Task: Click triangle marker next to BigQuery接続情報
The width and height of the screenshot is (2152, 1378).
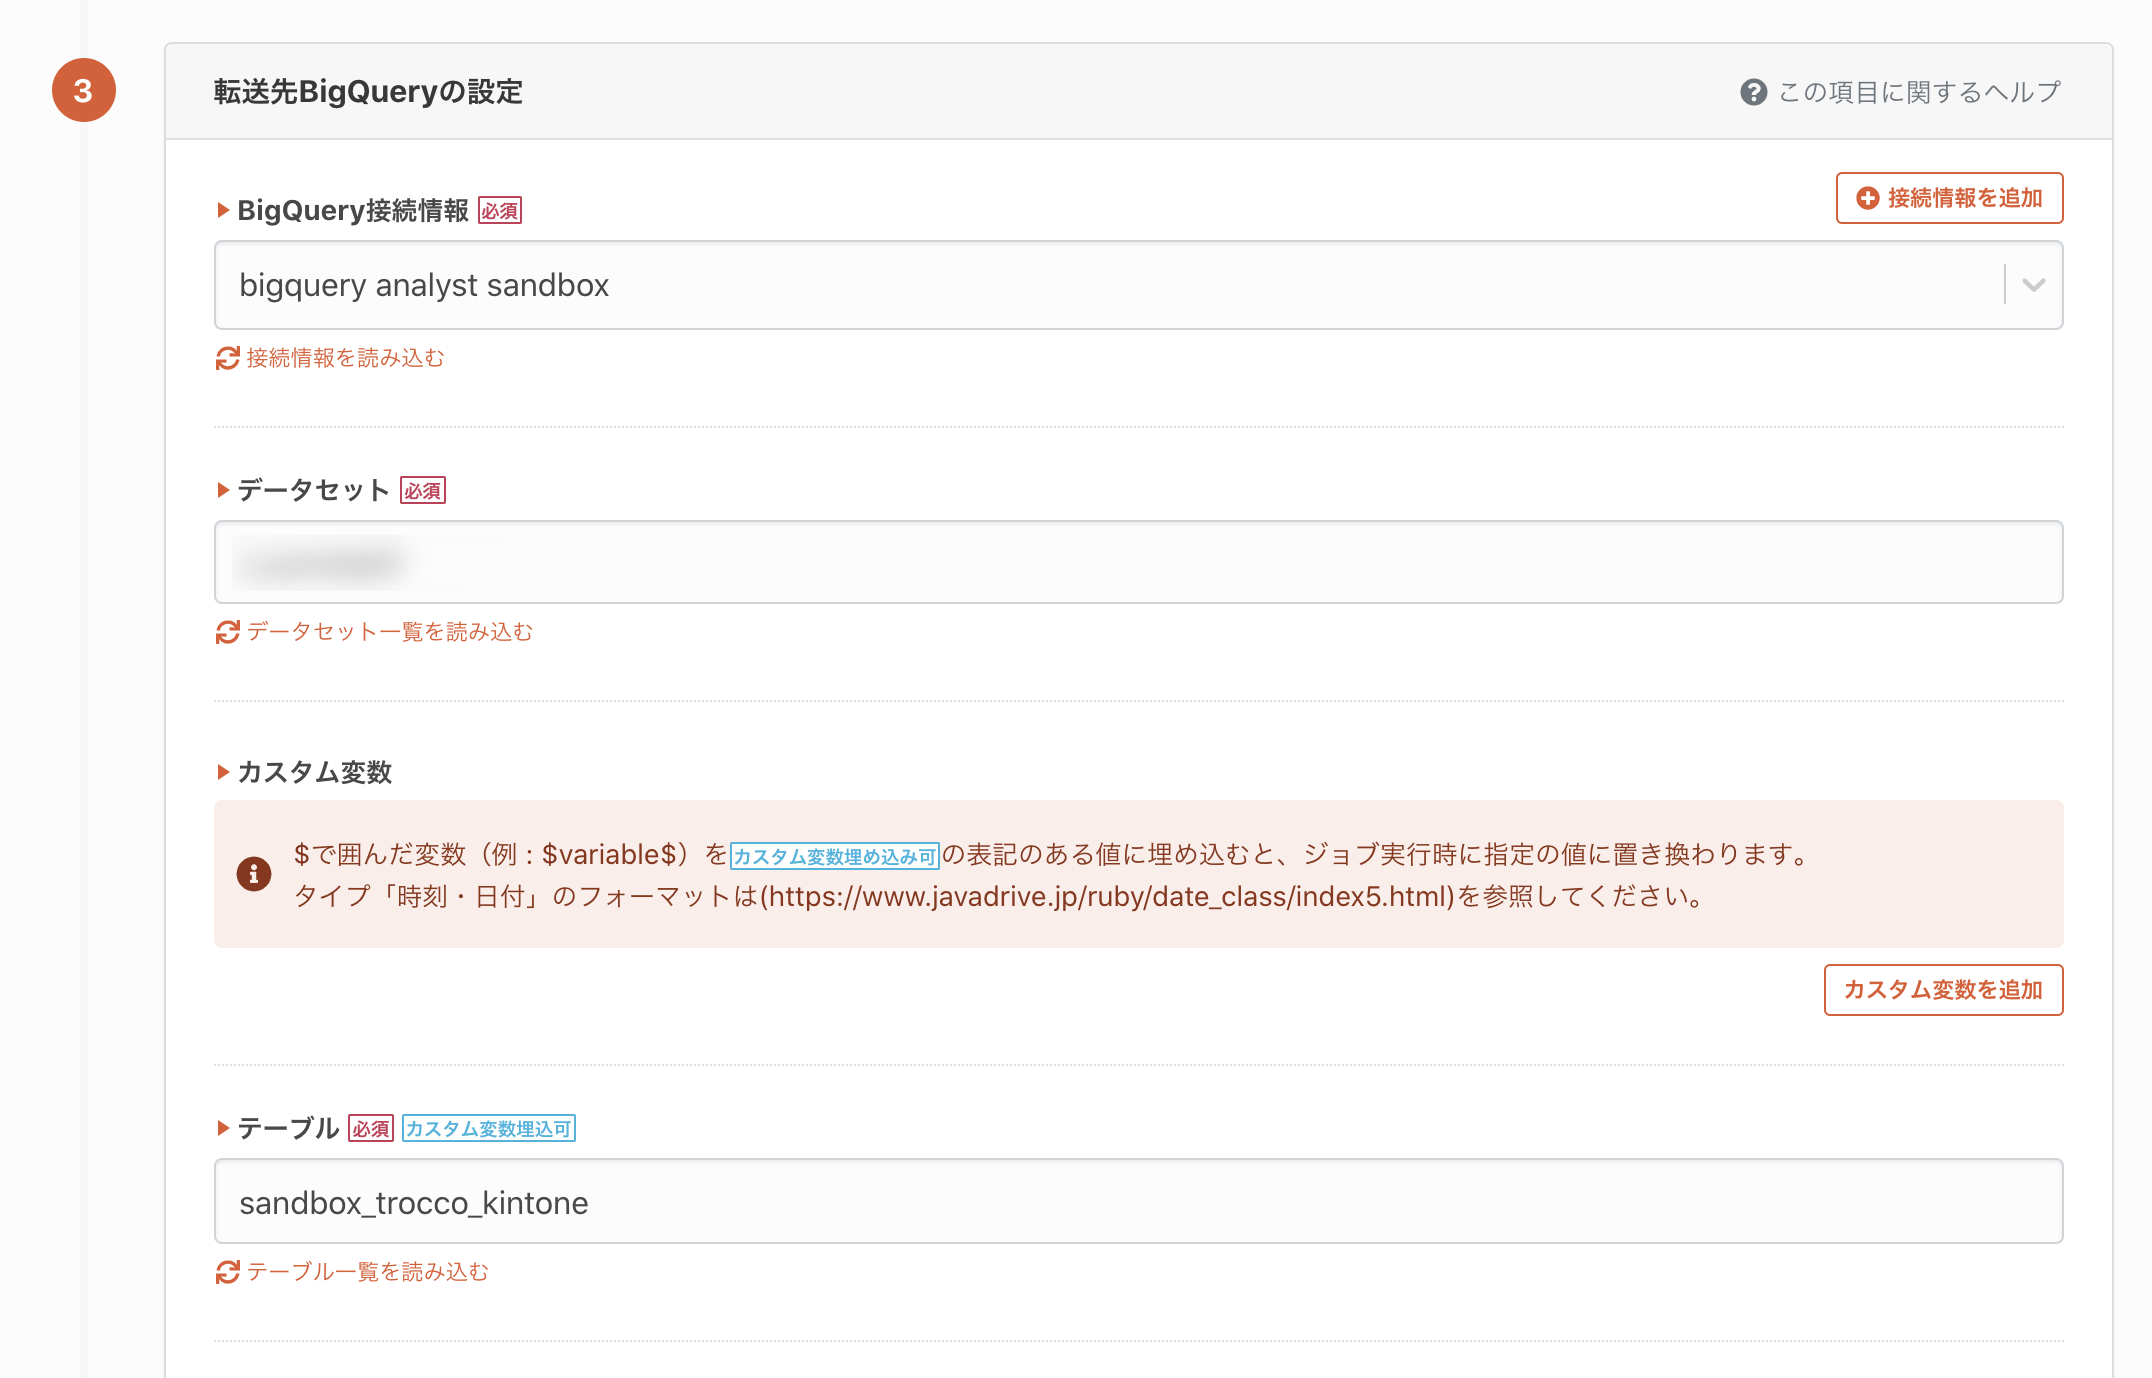Action: 223,210
